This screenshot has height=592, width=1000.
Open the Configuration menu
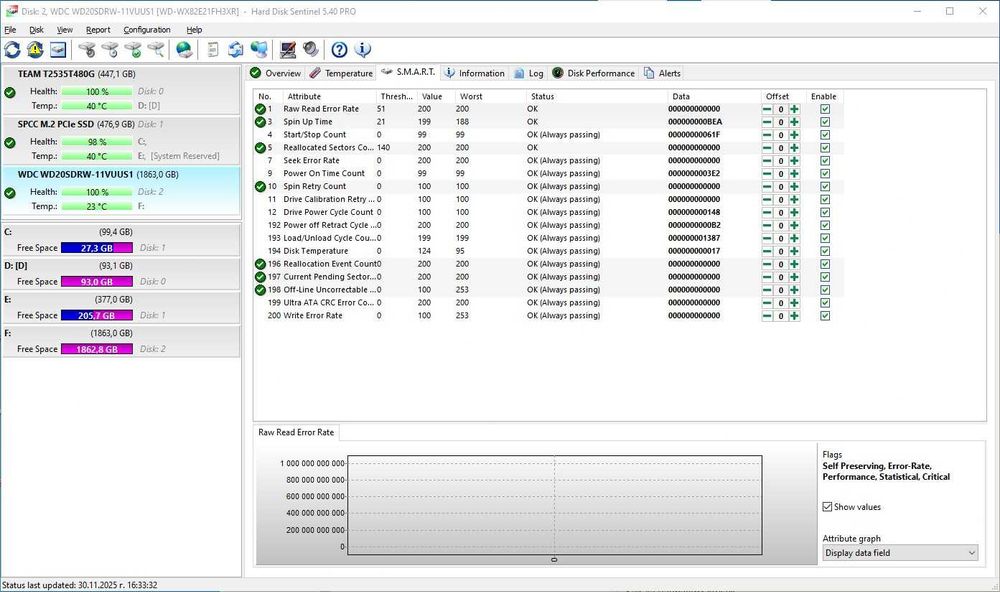pyautogui.click(x=147, y=30)
